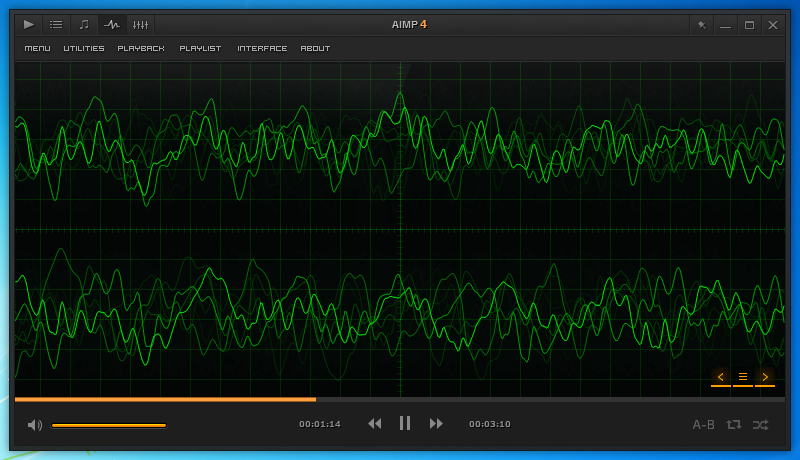Open the player view using the play icon tab

pyautogui.click(x=29, y=24)
